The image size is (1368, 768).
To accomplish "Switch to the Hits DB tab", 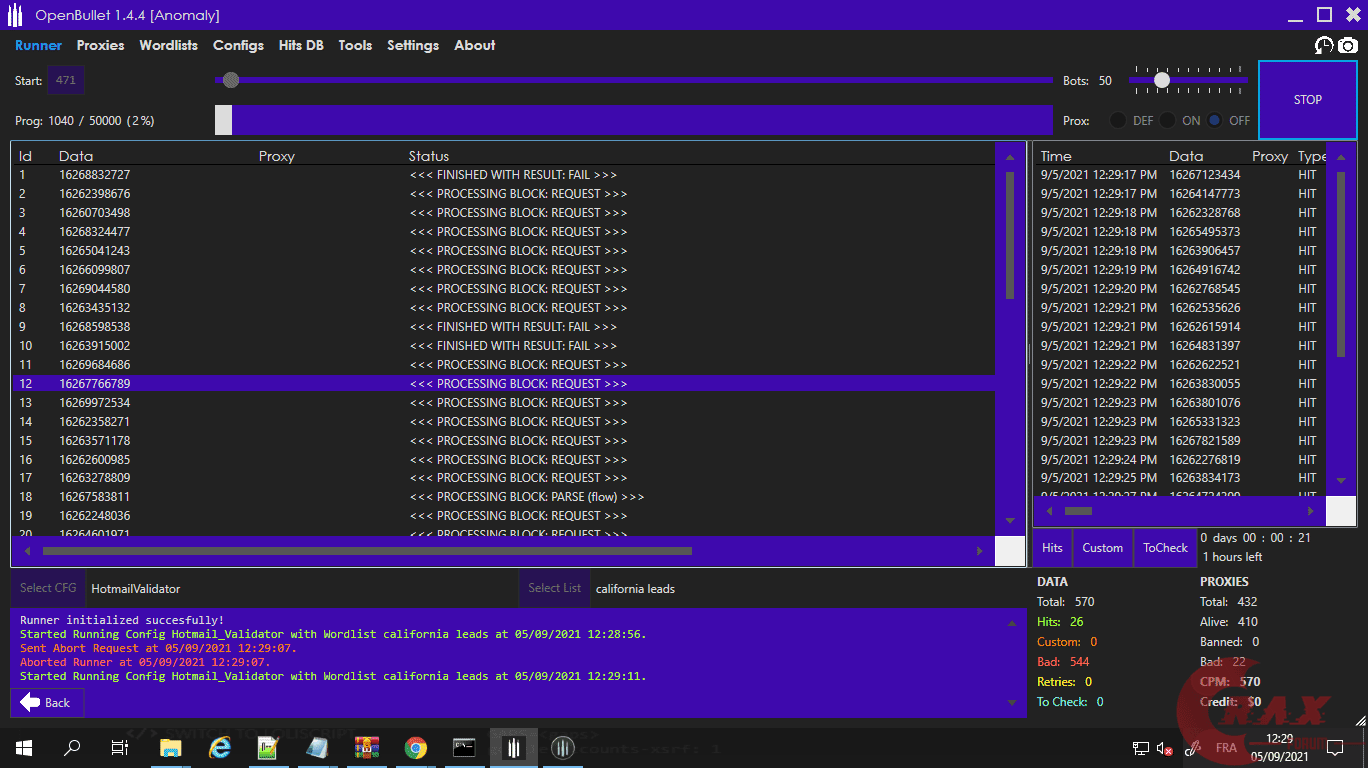I will [x=301, y=45].
